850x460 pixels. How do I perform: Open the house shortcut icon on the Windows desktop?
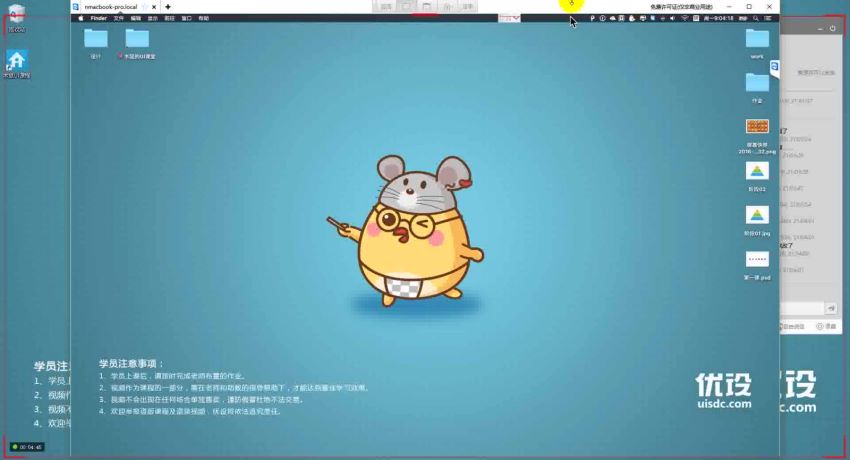16,64
